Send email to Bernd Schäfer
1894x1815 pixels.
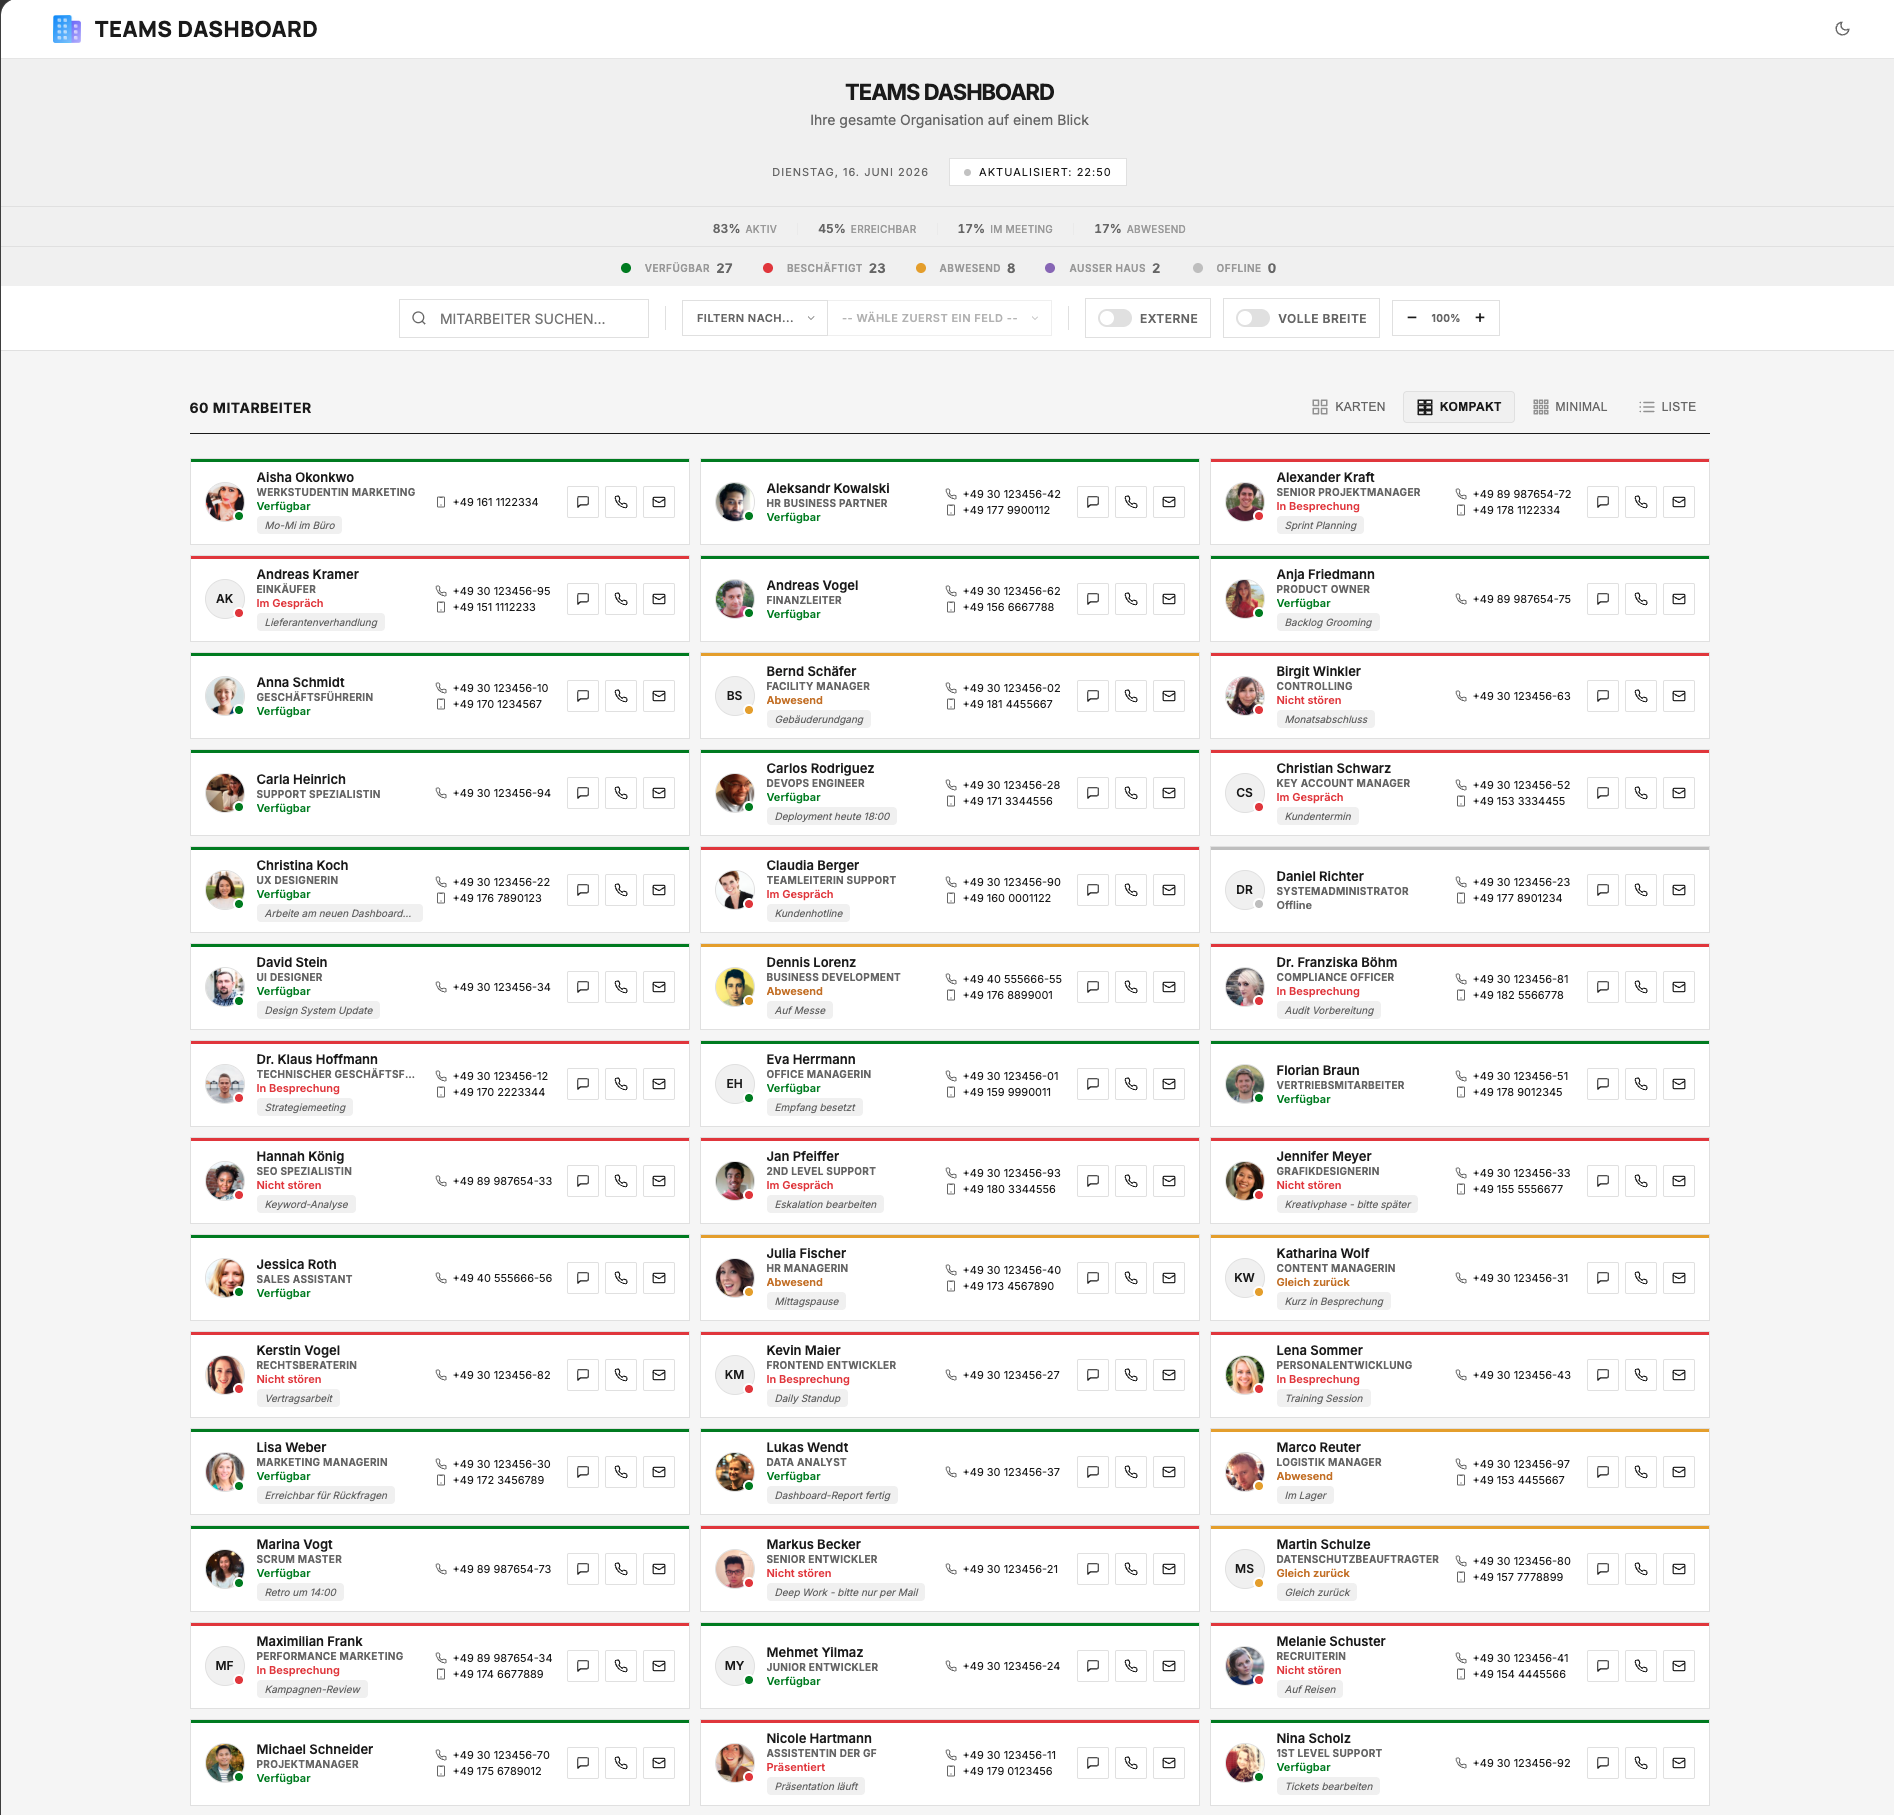[1169, 696]
